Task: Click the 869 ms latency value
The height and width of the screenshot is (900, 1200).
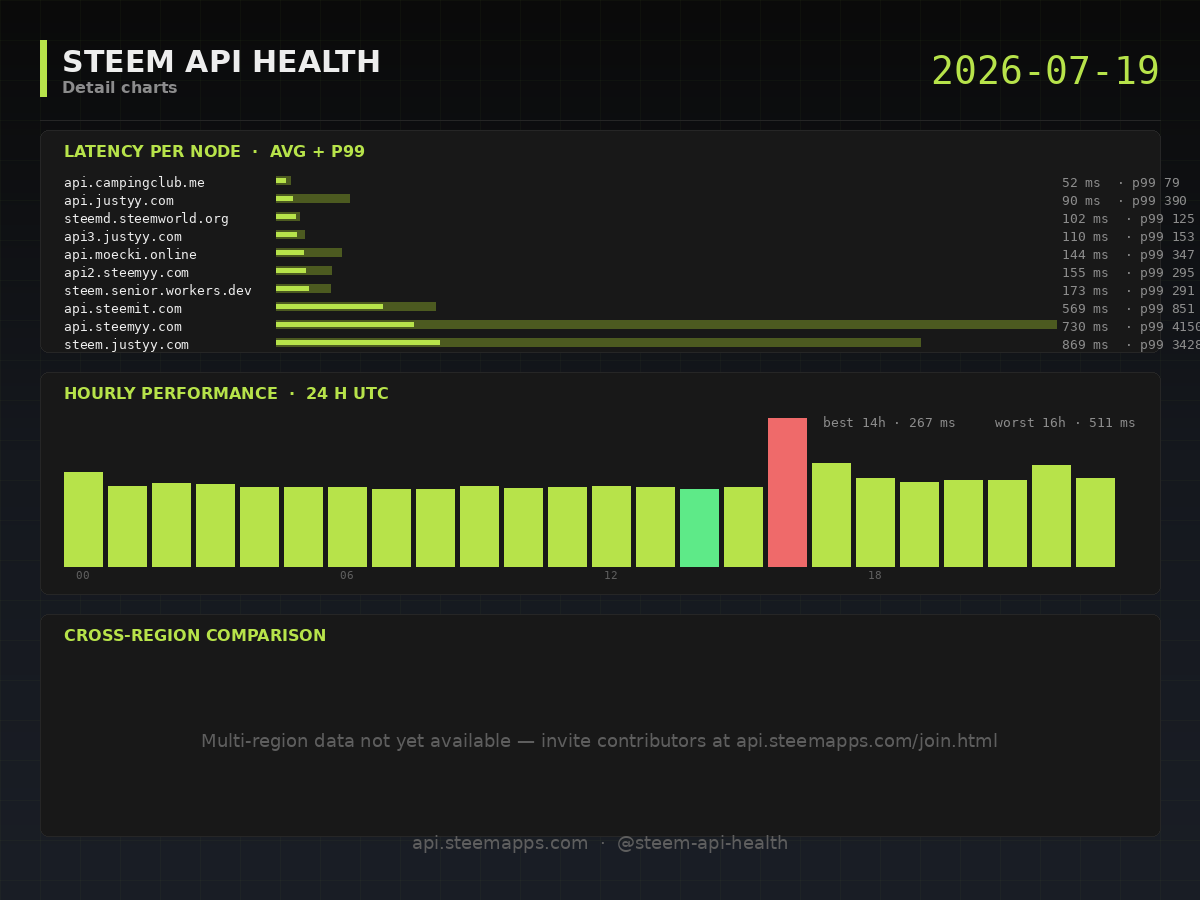Action: (x=1085, y=345)
